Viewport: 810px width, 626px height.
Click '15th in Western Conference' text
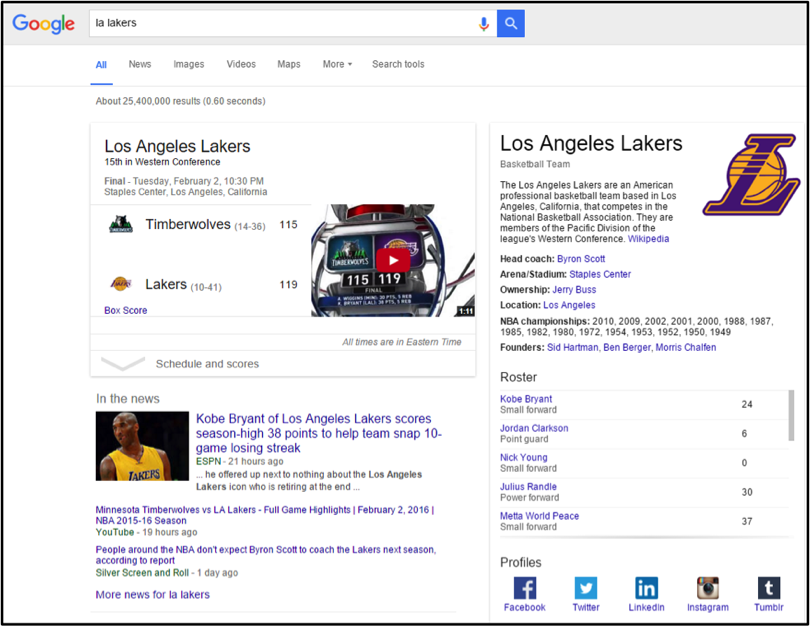click(x=162, y=162)
